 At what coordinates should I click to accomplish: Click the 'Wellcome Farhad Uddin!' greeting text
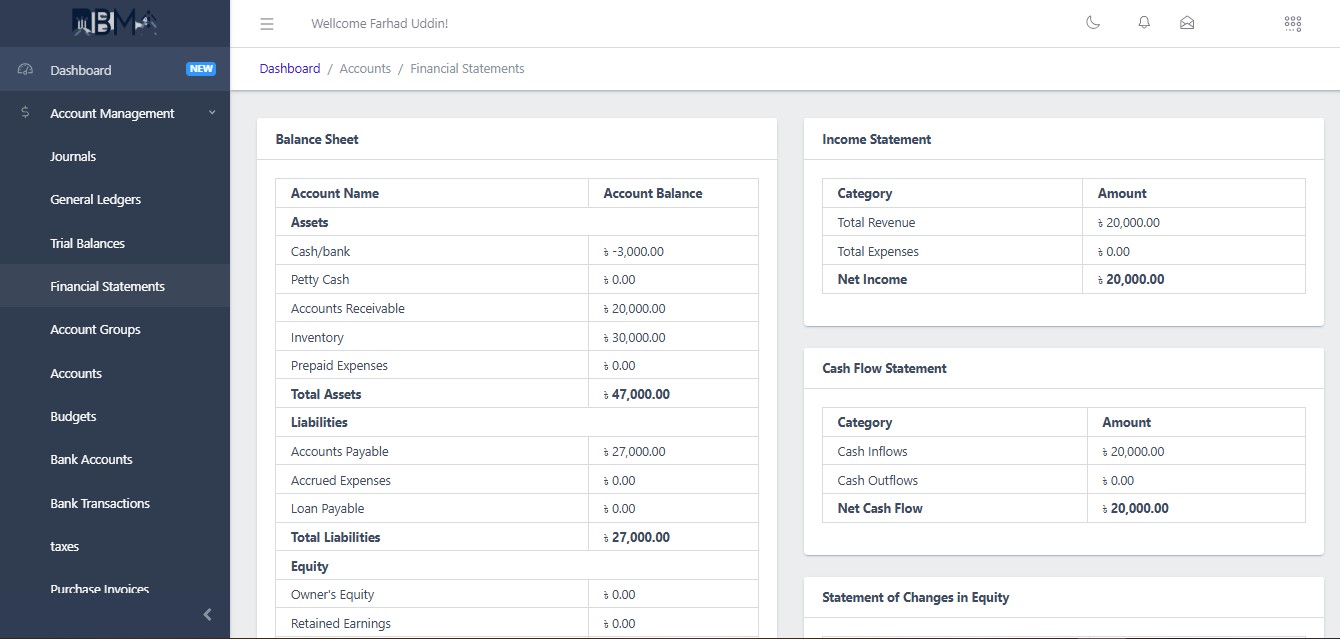pos(380,23)
